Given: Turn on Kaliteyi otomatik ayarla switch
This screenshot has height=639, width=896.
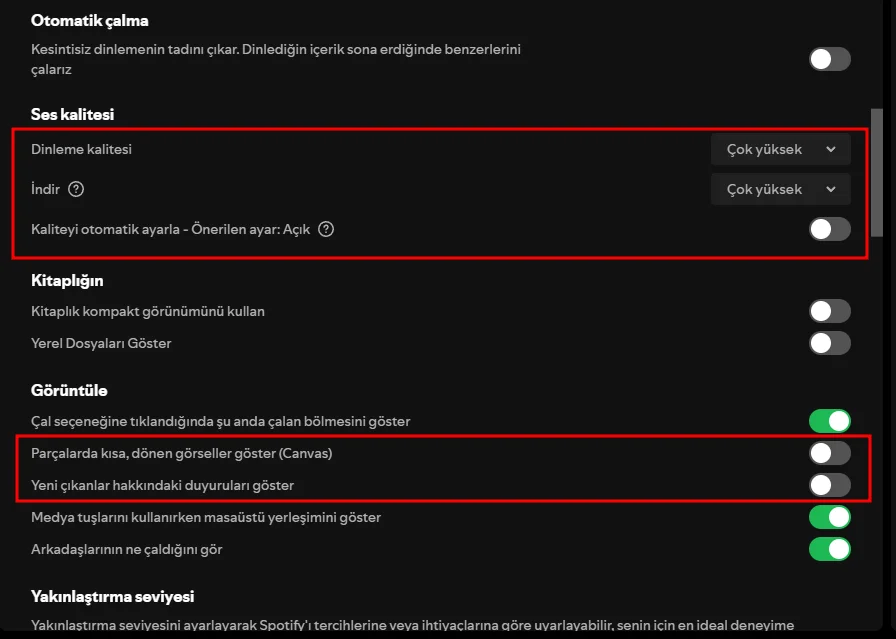Looking at the screenshot, I should point(829,229).
